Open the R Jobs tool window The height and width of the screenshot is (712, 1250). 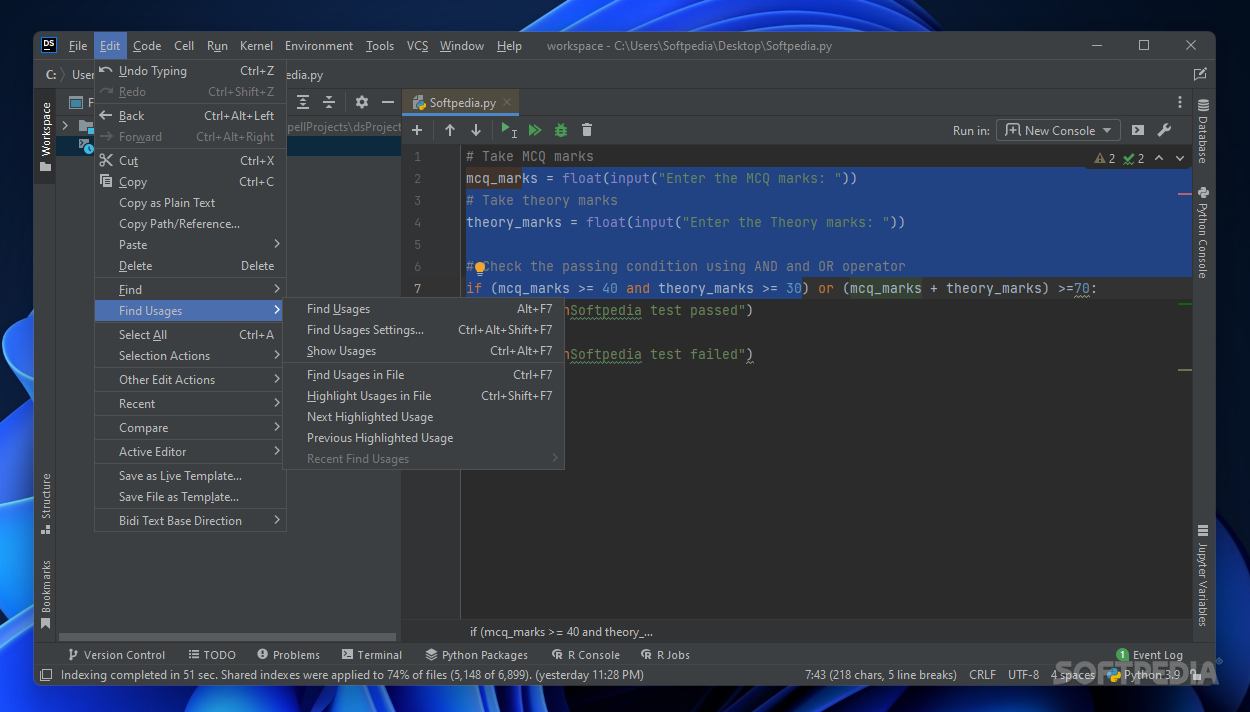tap(665, 655)
